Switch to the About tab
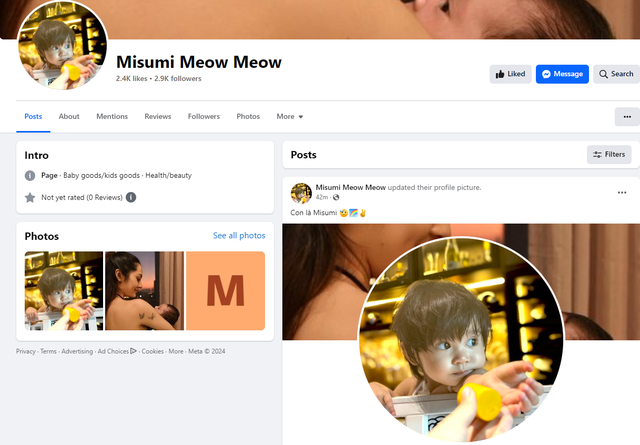Screen dimensions: 640x445 click(69, 117)
